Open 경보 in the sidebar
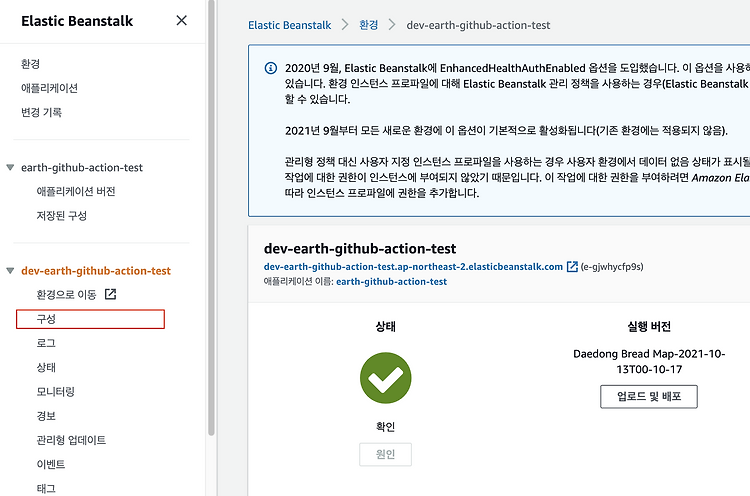The image size is (750, 496). click(46, 416)
